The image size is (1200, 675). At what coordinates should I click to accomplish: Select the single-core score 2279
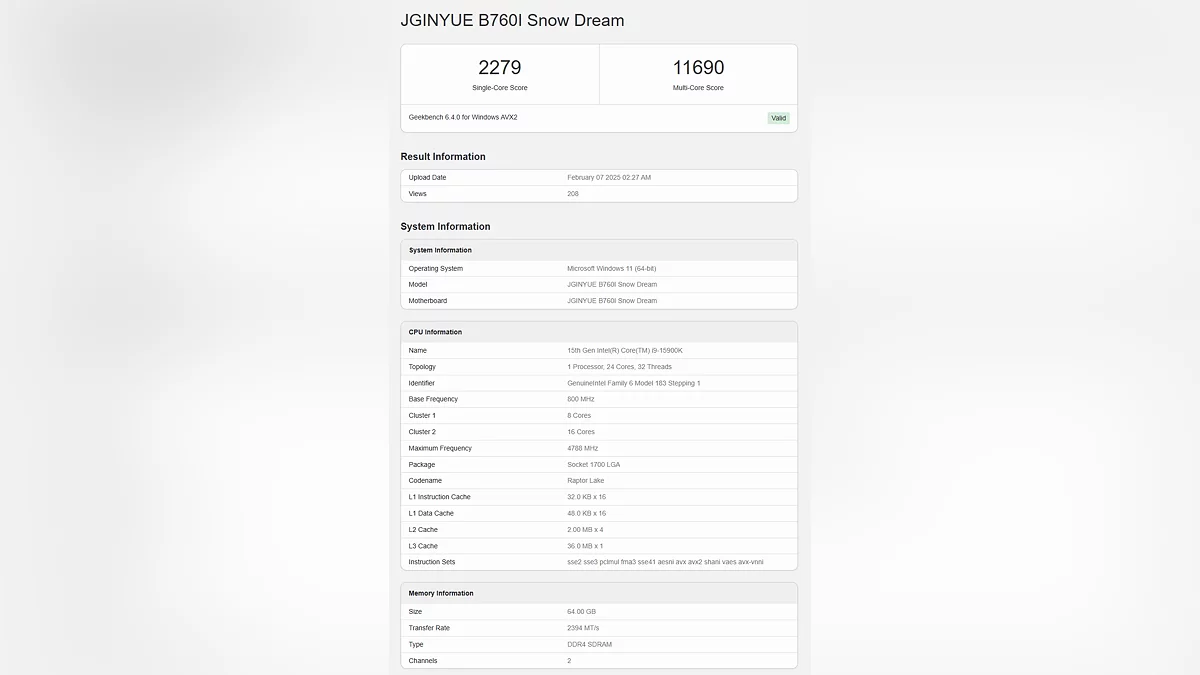[500, 67]
